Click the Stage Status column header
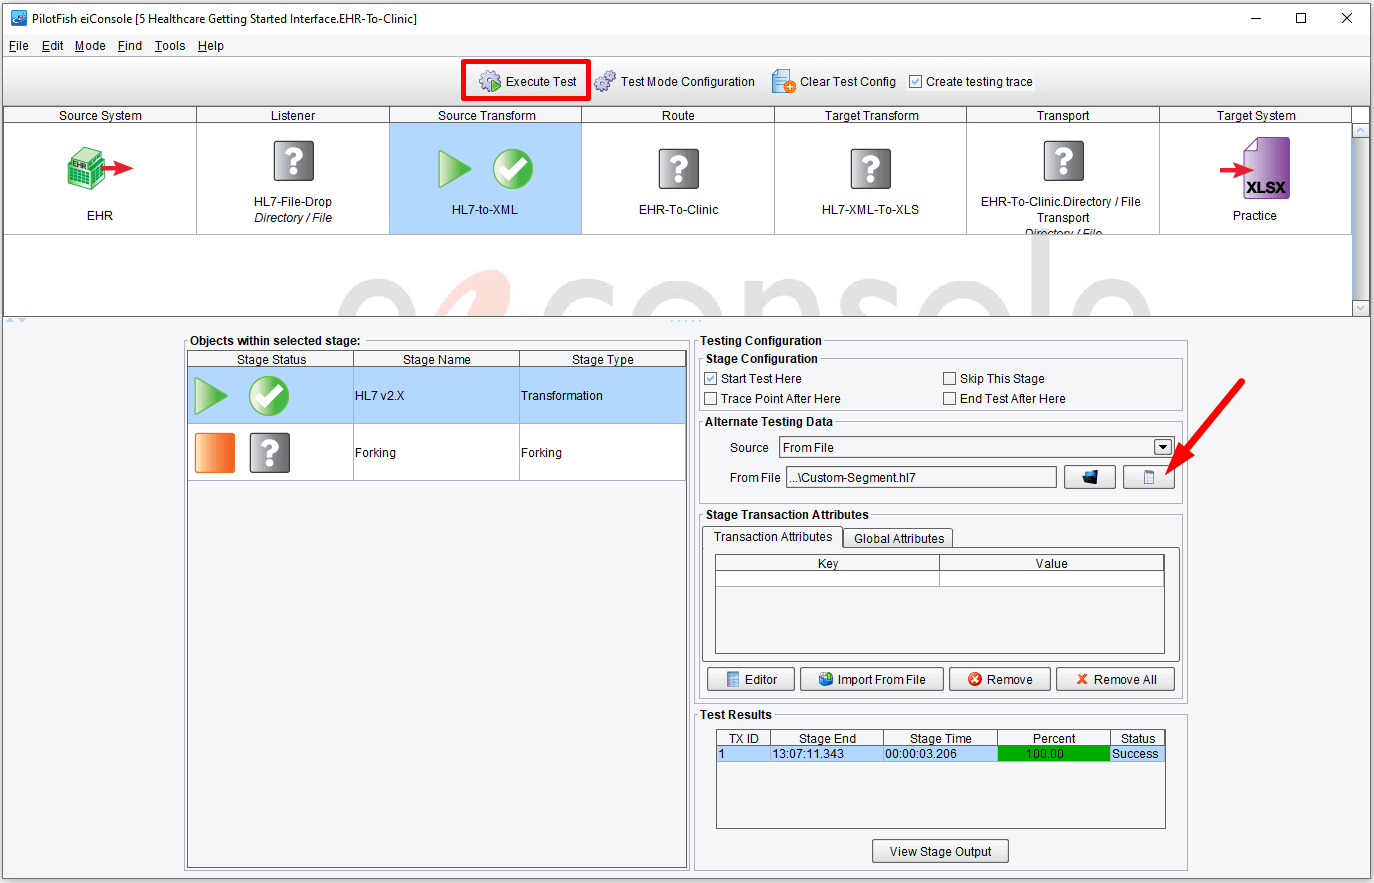This screenshot has height=883, width=1374. [271, 359]
